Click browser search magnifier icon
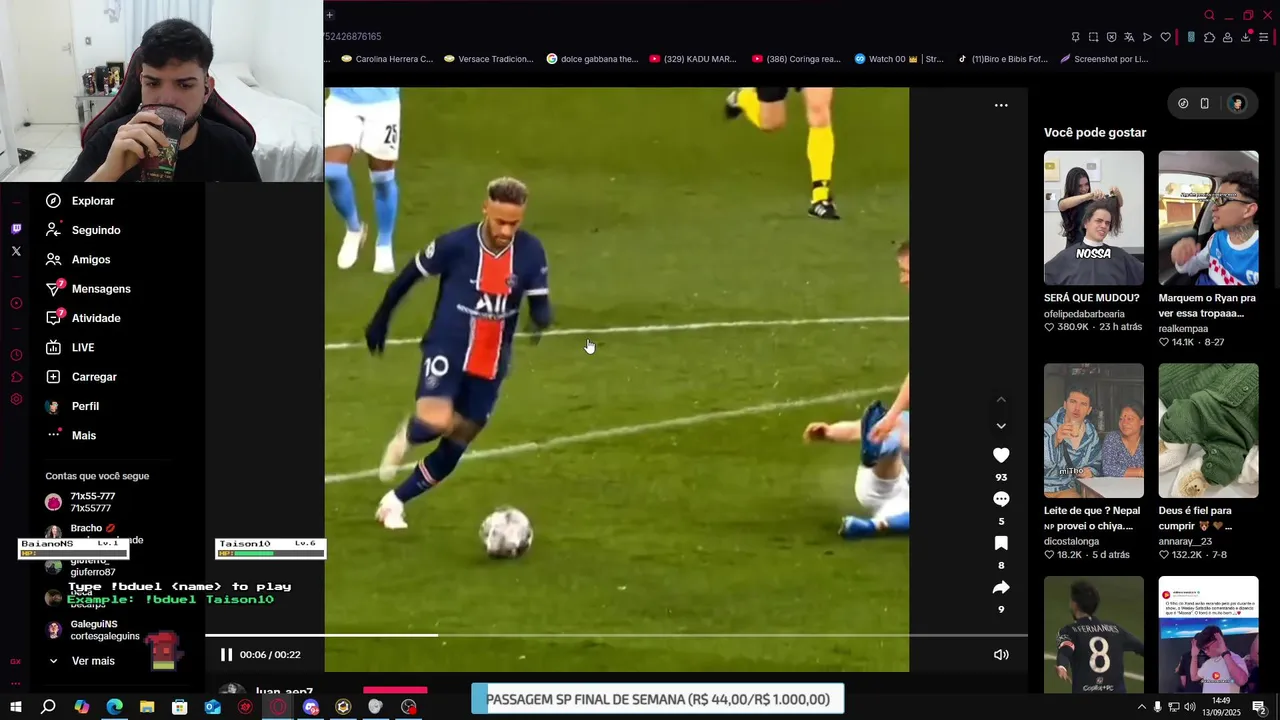The image size is (1280, 720). point(1209,15)
